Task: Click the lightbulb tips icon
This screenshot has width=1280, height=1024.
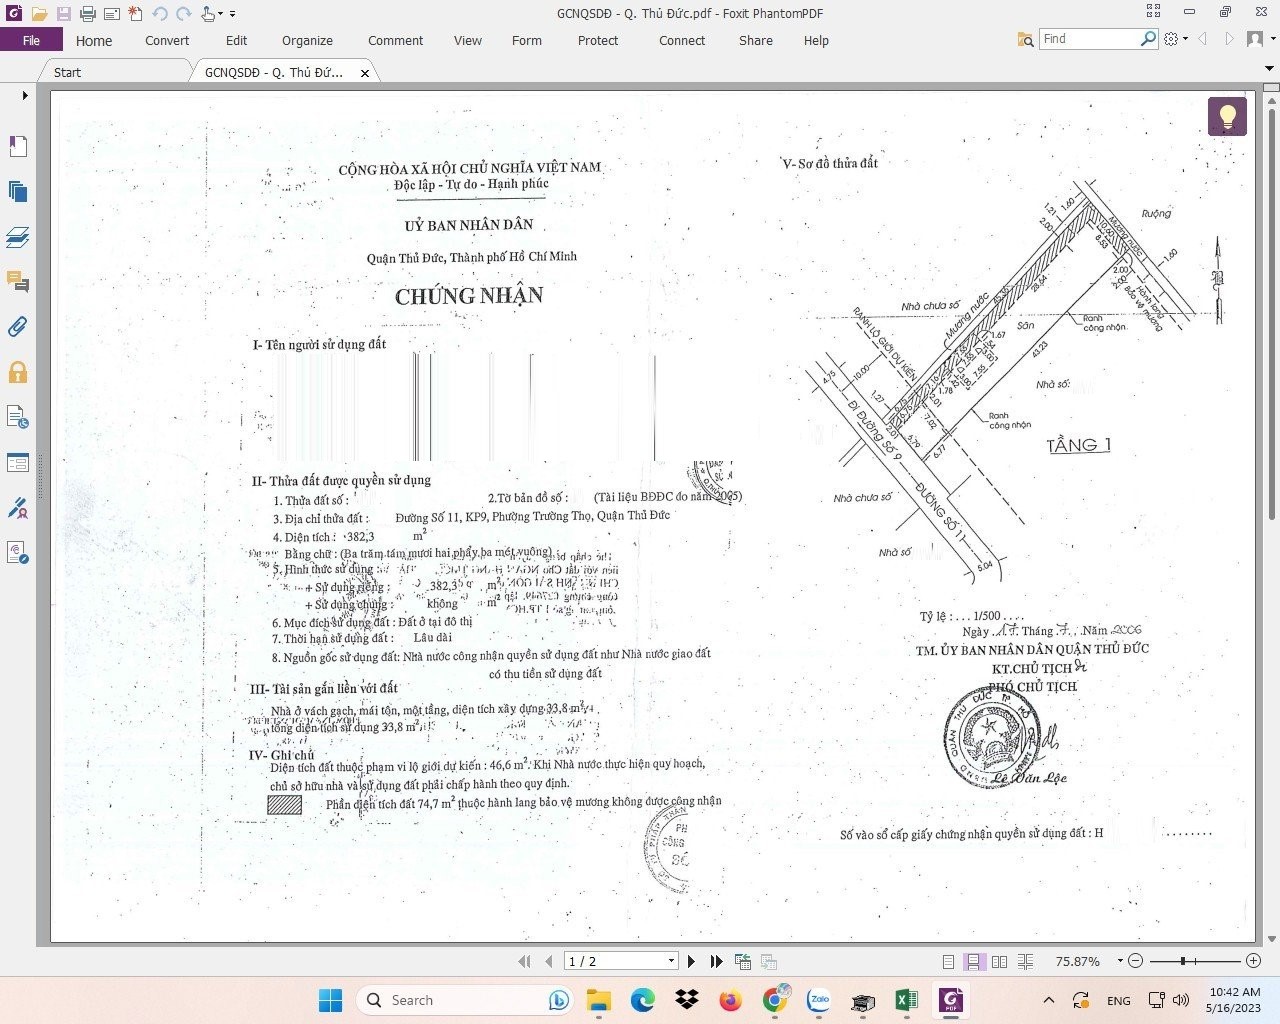Action: pos(1227,116)
